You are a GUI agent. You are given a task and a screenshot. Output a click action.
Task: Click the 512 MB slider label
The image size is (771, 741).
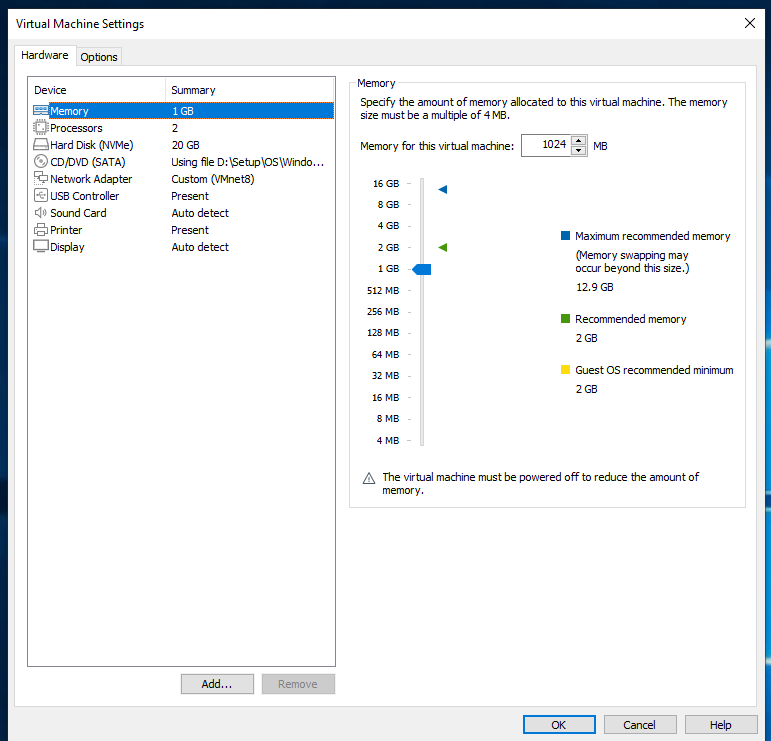click(x=383, y=291)
